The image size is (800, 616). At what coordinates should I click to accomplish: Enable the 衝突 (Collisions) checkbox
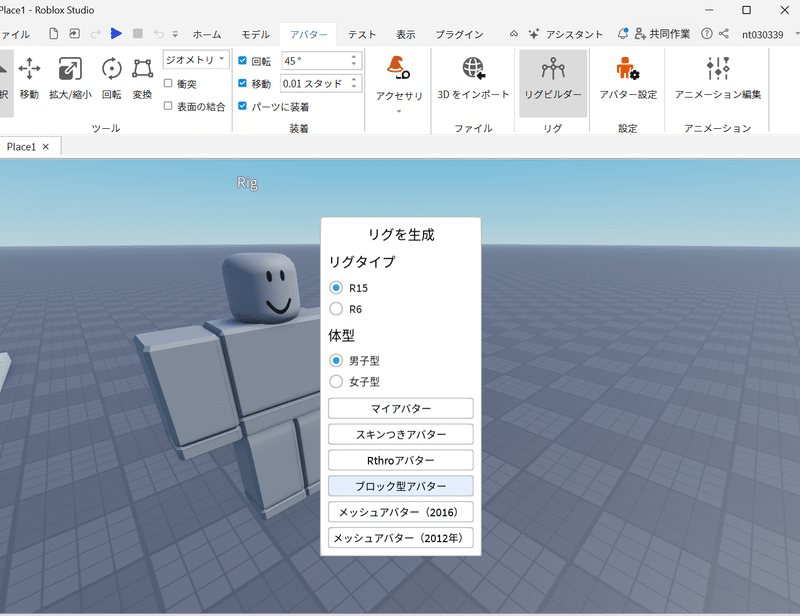(x=168, y=84)
